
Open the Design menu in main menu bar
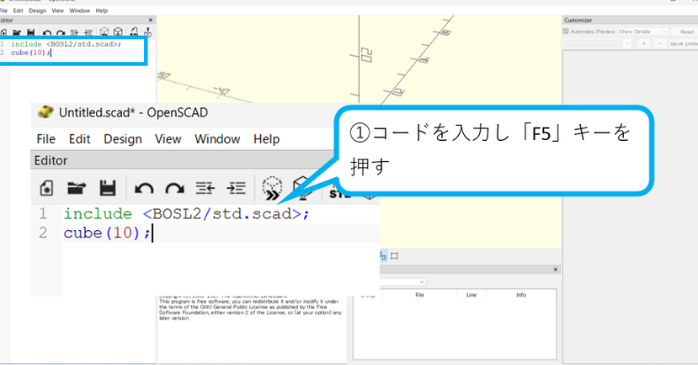(x=37, y=11)
